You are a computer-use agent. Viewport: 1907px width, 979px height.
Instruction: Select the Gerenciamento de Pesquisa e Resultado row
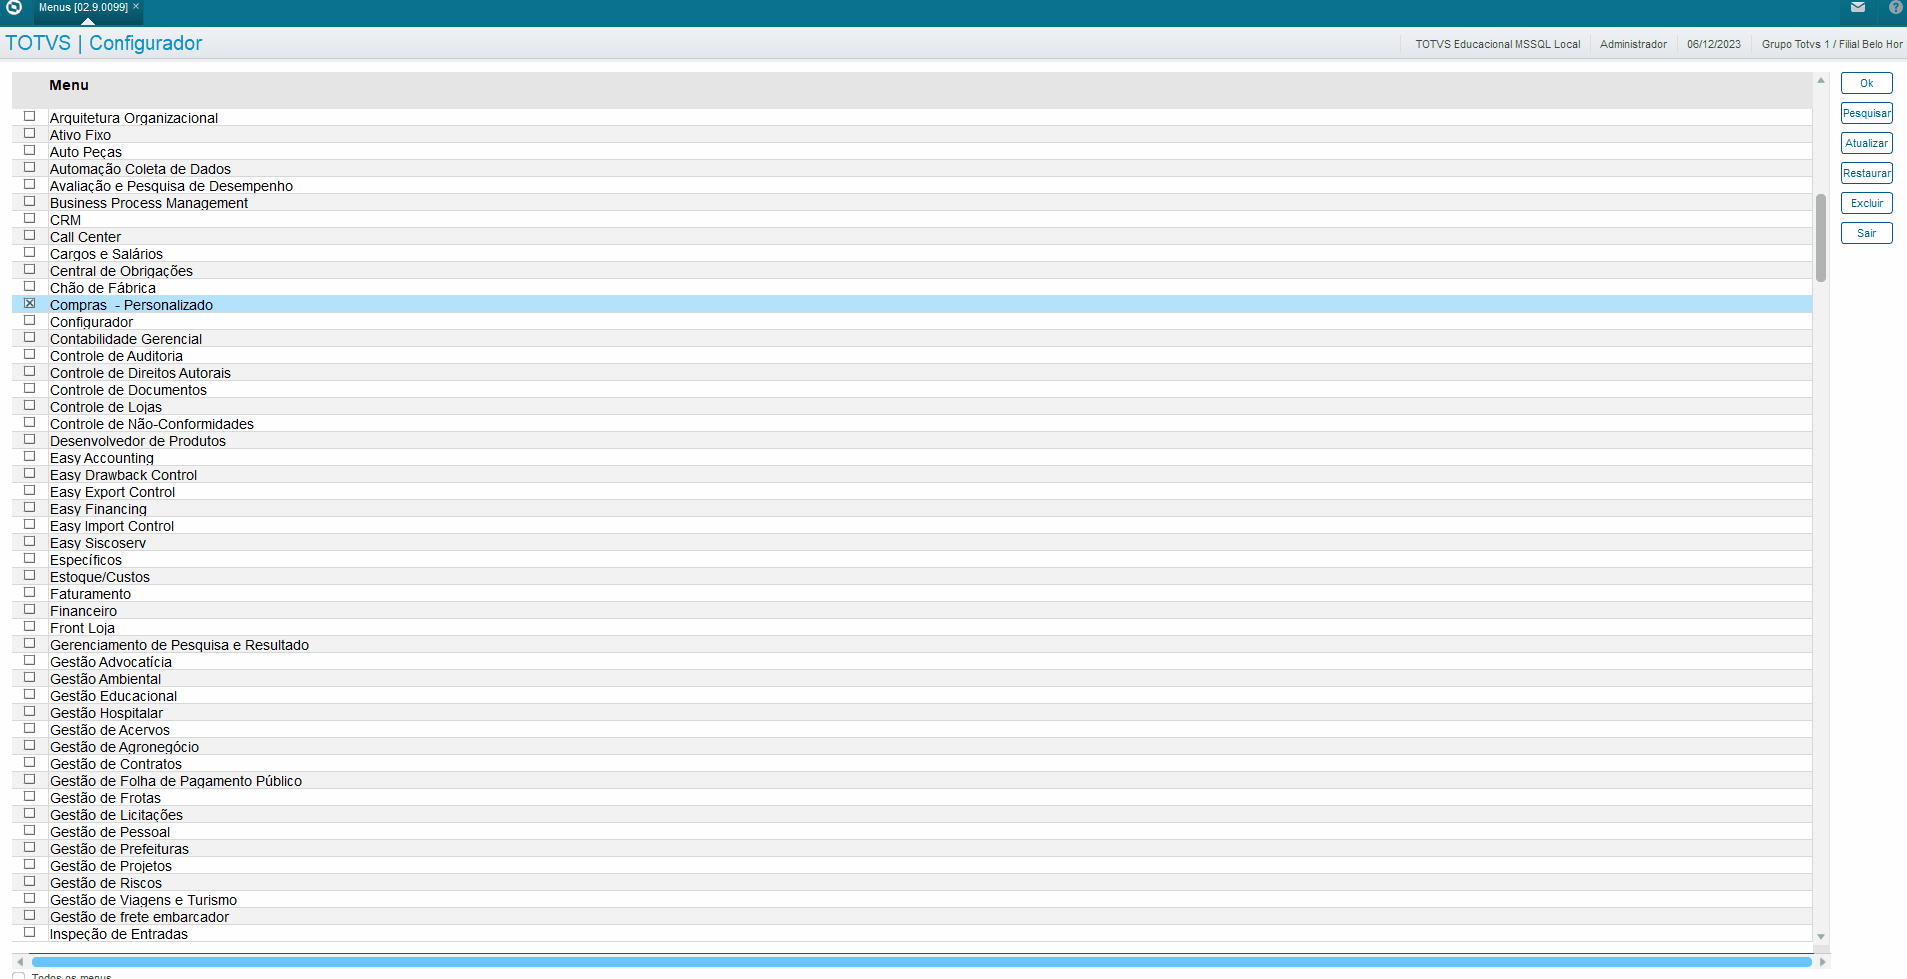click(912, 645)
